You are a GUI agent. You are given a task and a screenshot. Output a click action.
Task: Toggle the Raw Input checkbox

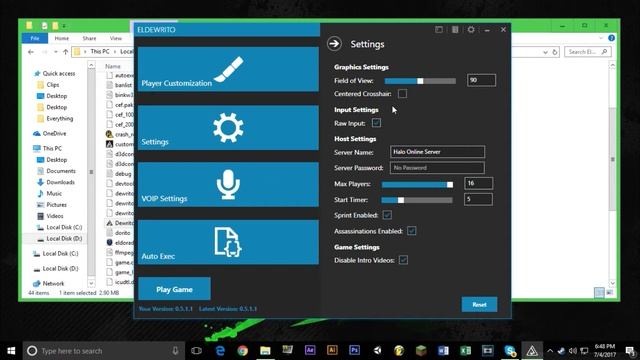tap(376, 123)
